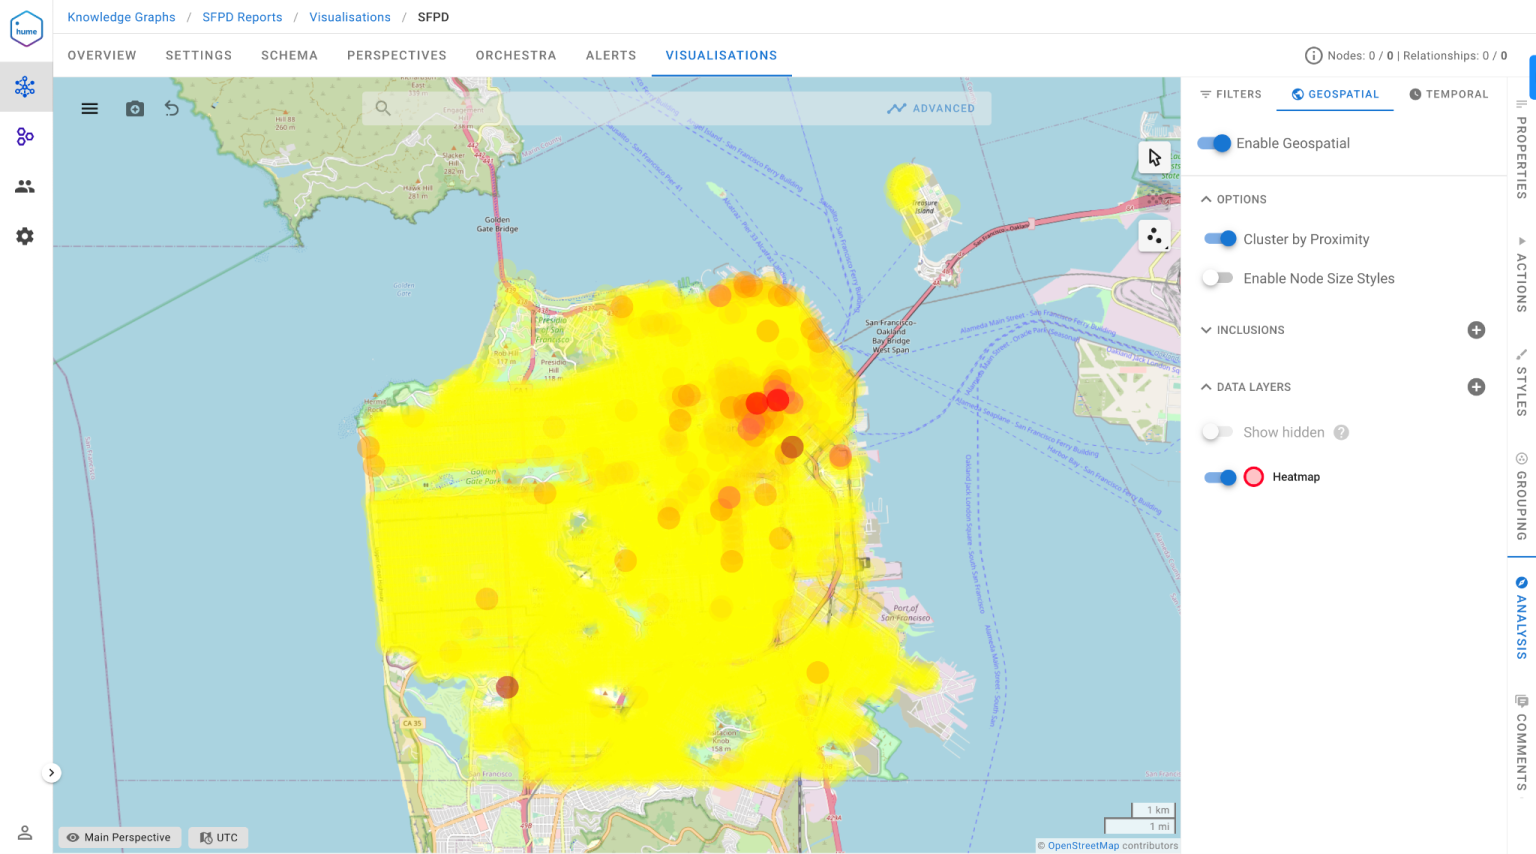Screen dimensions: 1536x854
Task: Add a new inclusion
Action: 1475,330
